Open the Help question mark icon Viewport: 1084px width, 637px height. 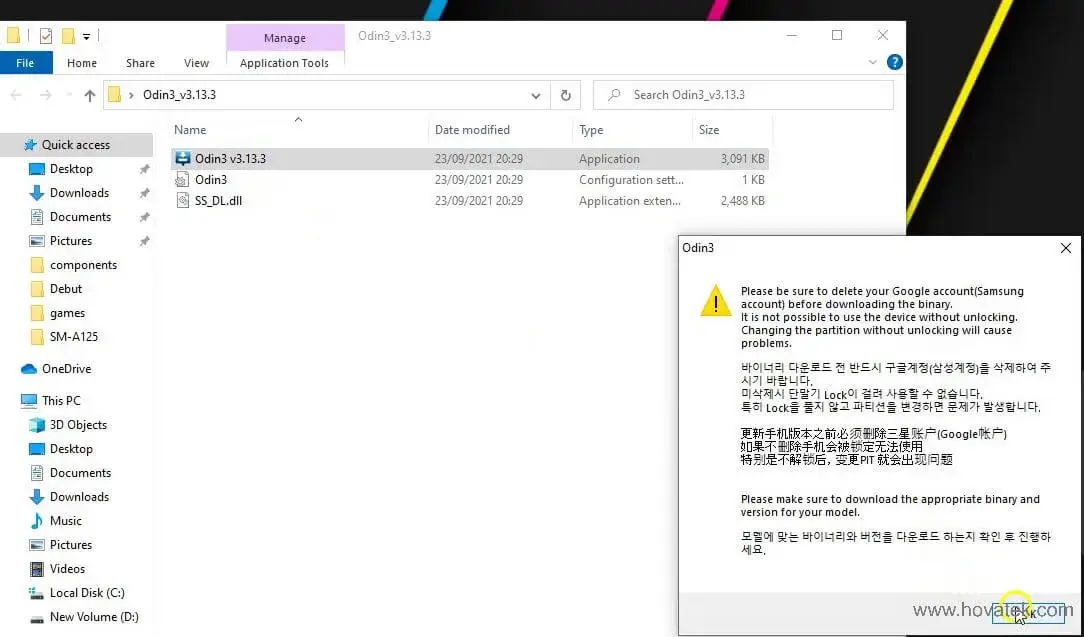coord(895,62)
